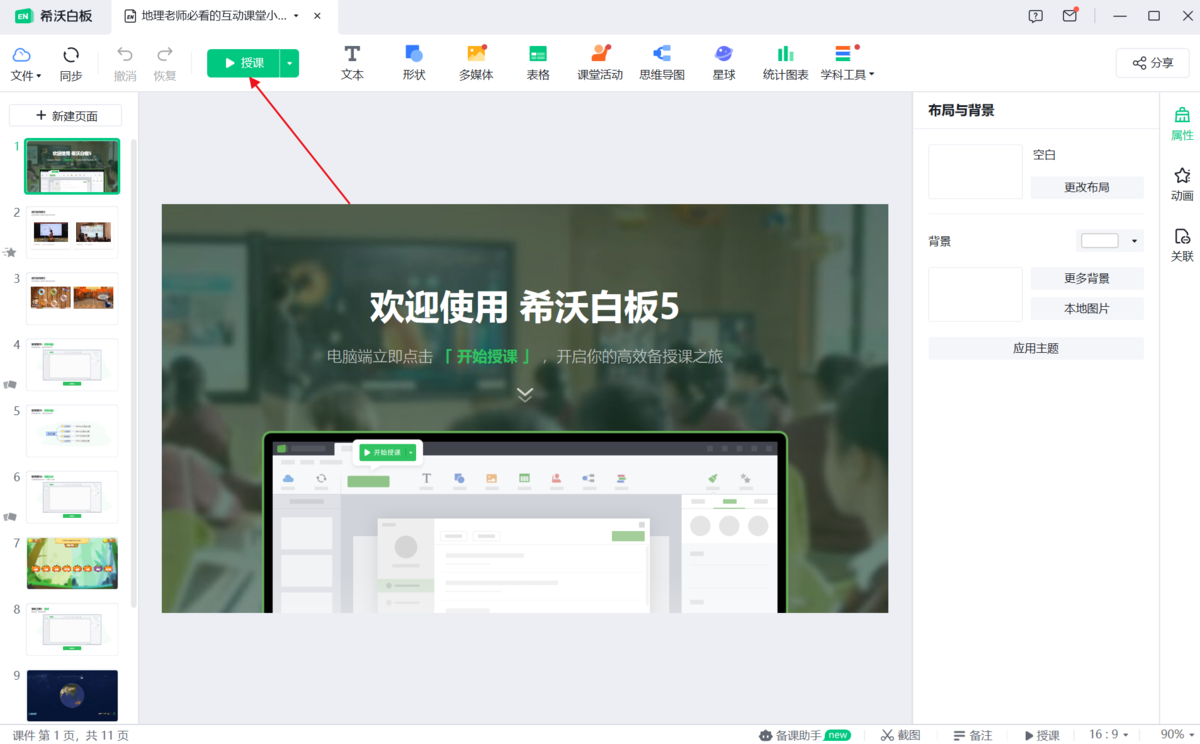
Task: Click the background preview box
Action: point(975,294)
